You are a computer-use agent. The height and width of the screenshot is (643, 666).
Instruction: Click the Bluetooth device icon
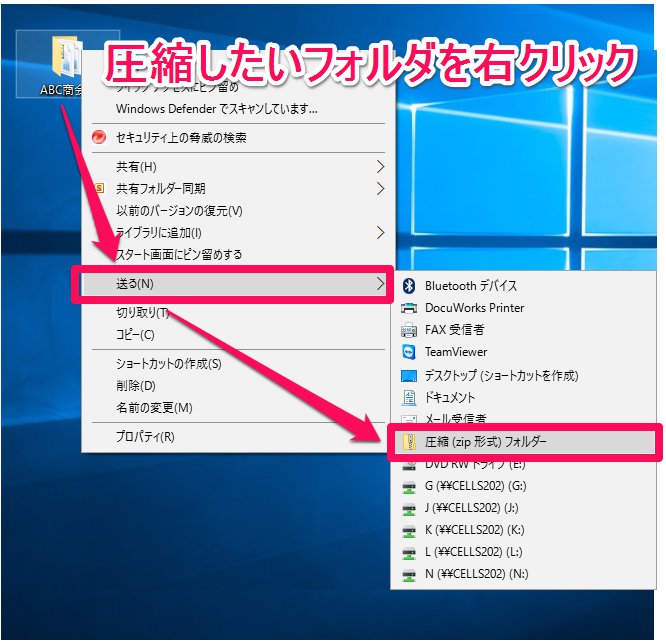point(408,286)
